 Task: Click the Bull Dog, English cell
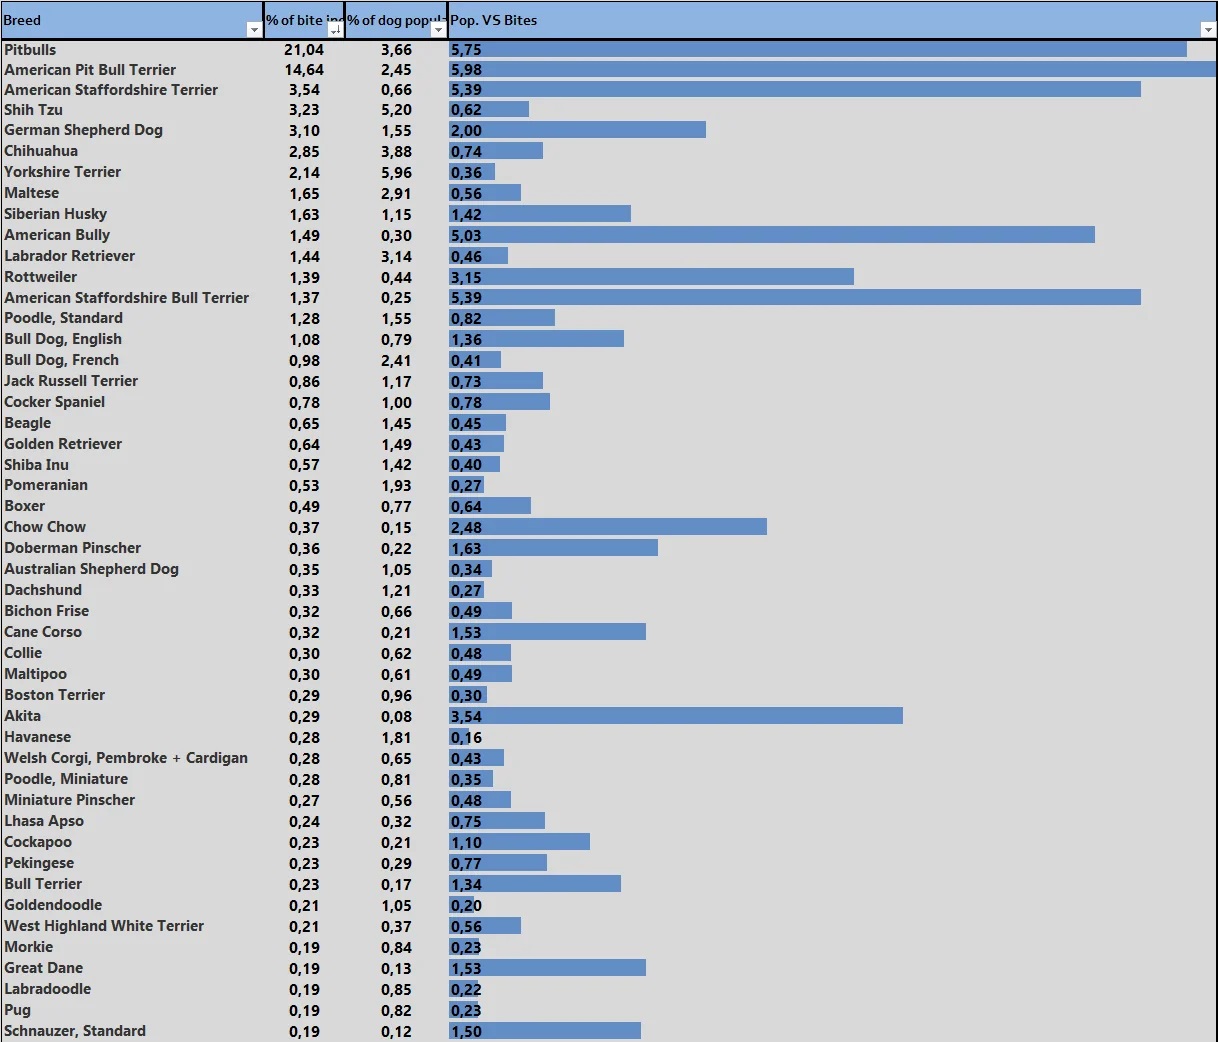click(x=63, y=339)
